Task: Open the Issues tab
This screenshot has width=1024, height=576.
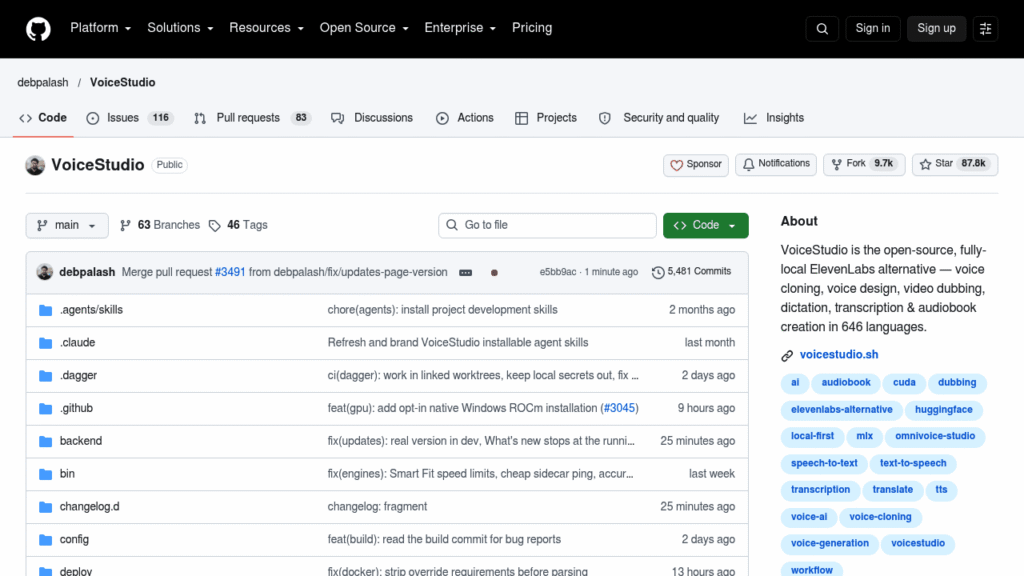Action: click(129, 118)
